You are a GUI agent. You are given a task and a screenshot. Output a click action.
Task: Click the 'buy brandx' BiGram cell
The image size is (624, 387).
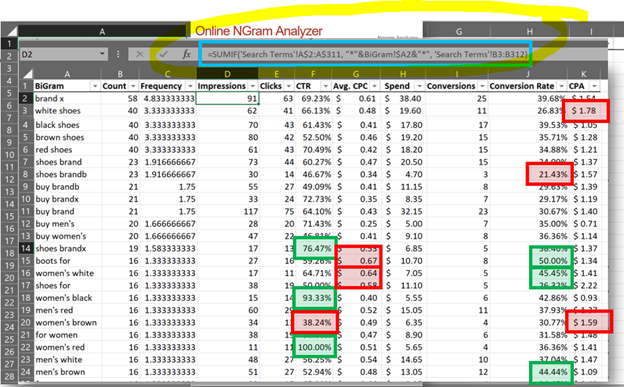(x=66, y=199)
